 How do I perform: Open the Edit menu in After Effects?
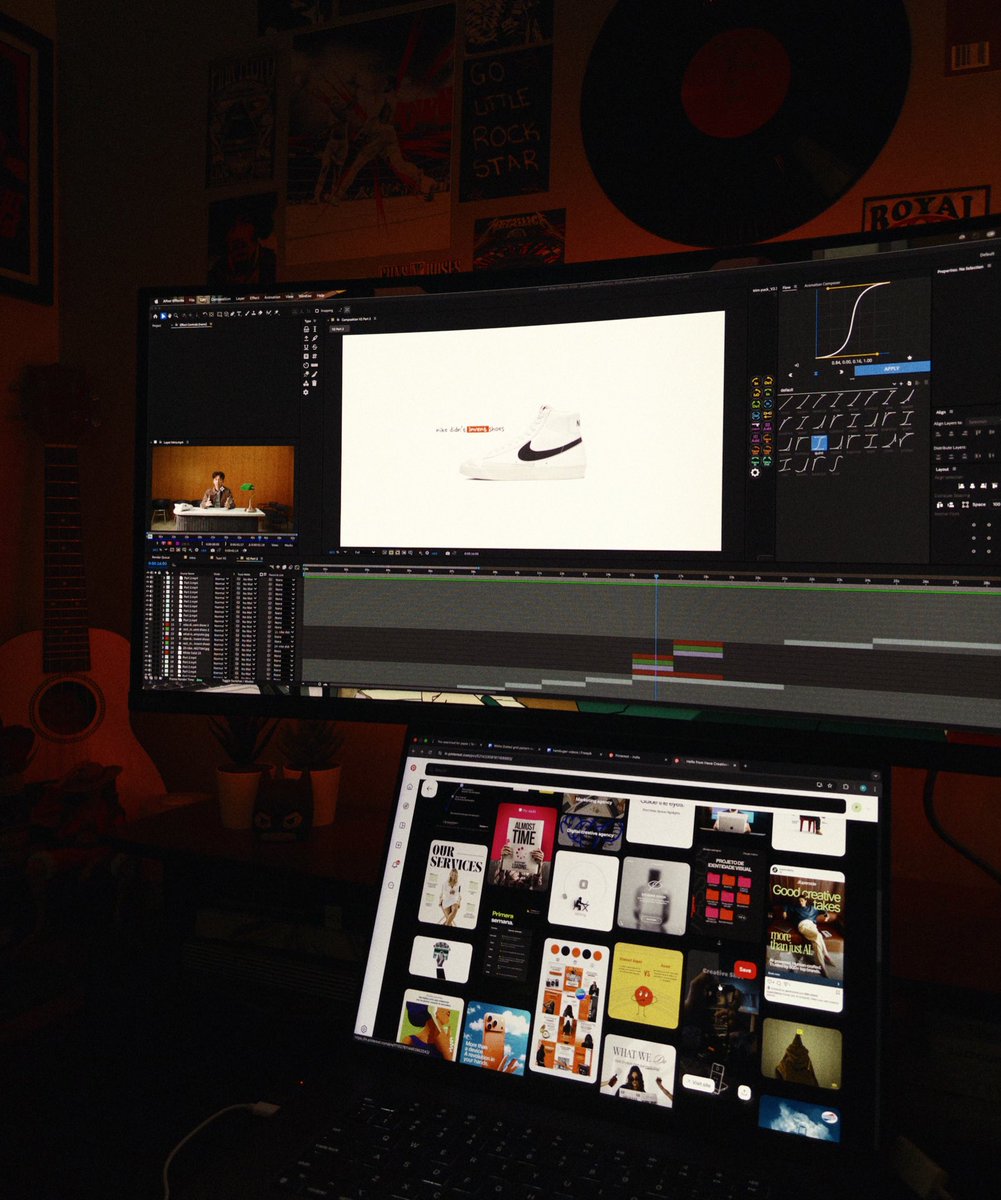(x=204, y=299)
